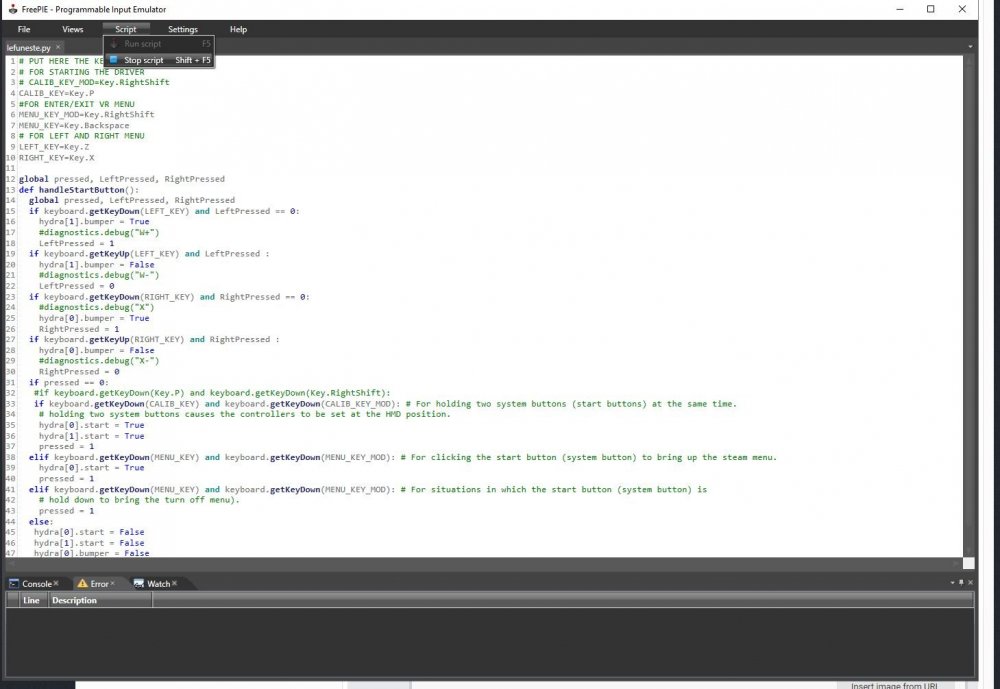Choose Stop script from the Script menu
Screen dimensions: 1000x689
[159, 60]
